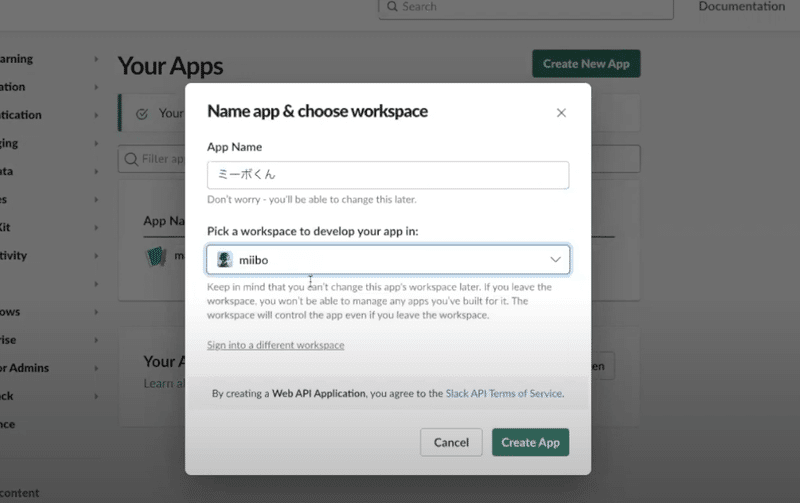This screenshot has height=503, width=800.
Task: Click the chevron arrow in workspace selector
Action: point(556,260)
